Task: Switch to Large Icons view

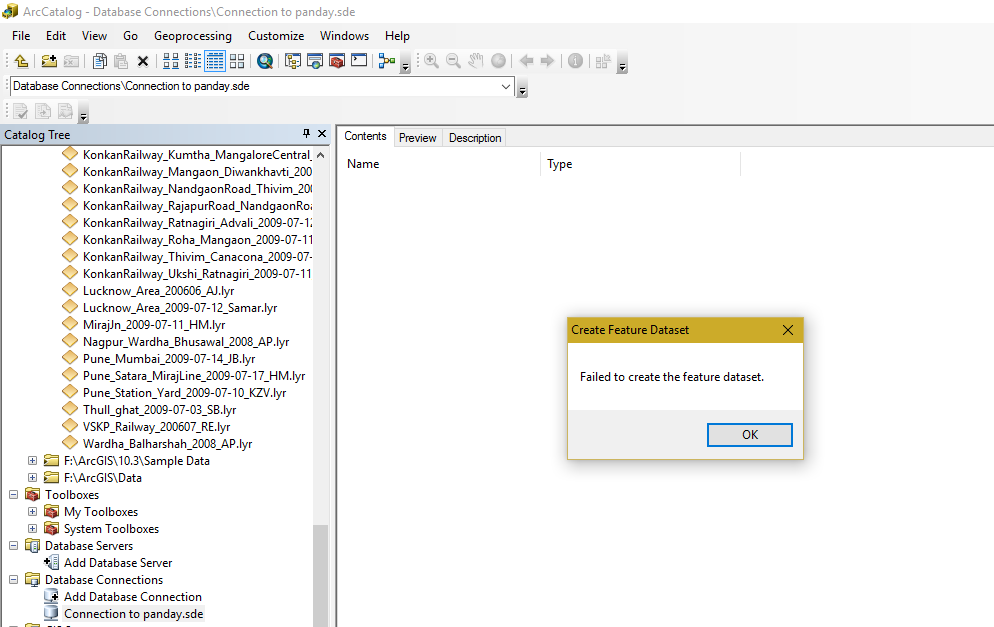Action: [x=171, y=61]
